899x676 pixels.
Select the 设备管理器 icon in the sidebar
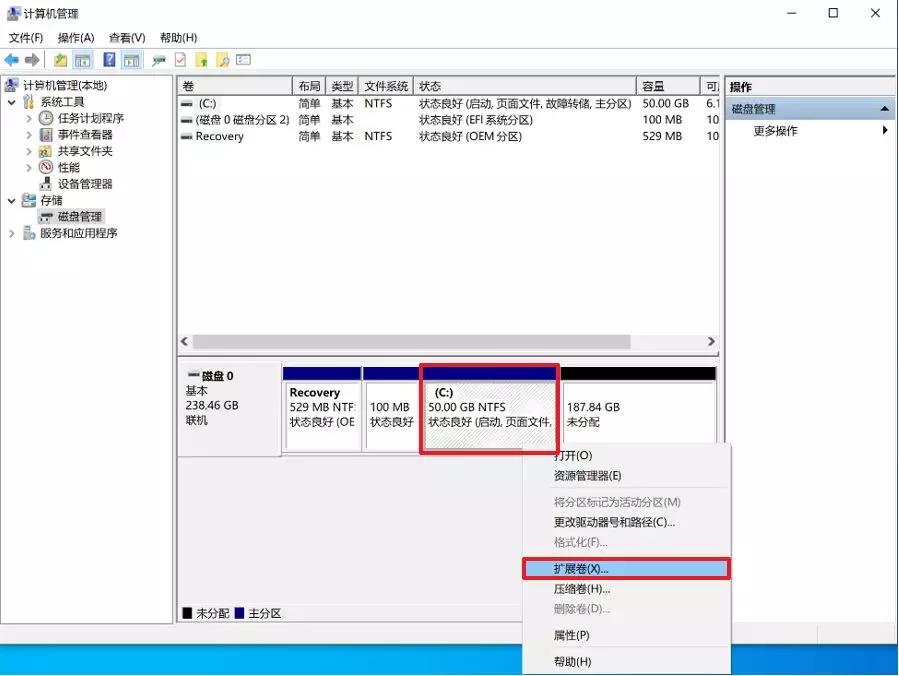click(45, 181)
